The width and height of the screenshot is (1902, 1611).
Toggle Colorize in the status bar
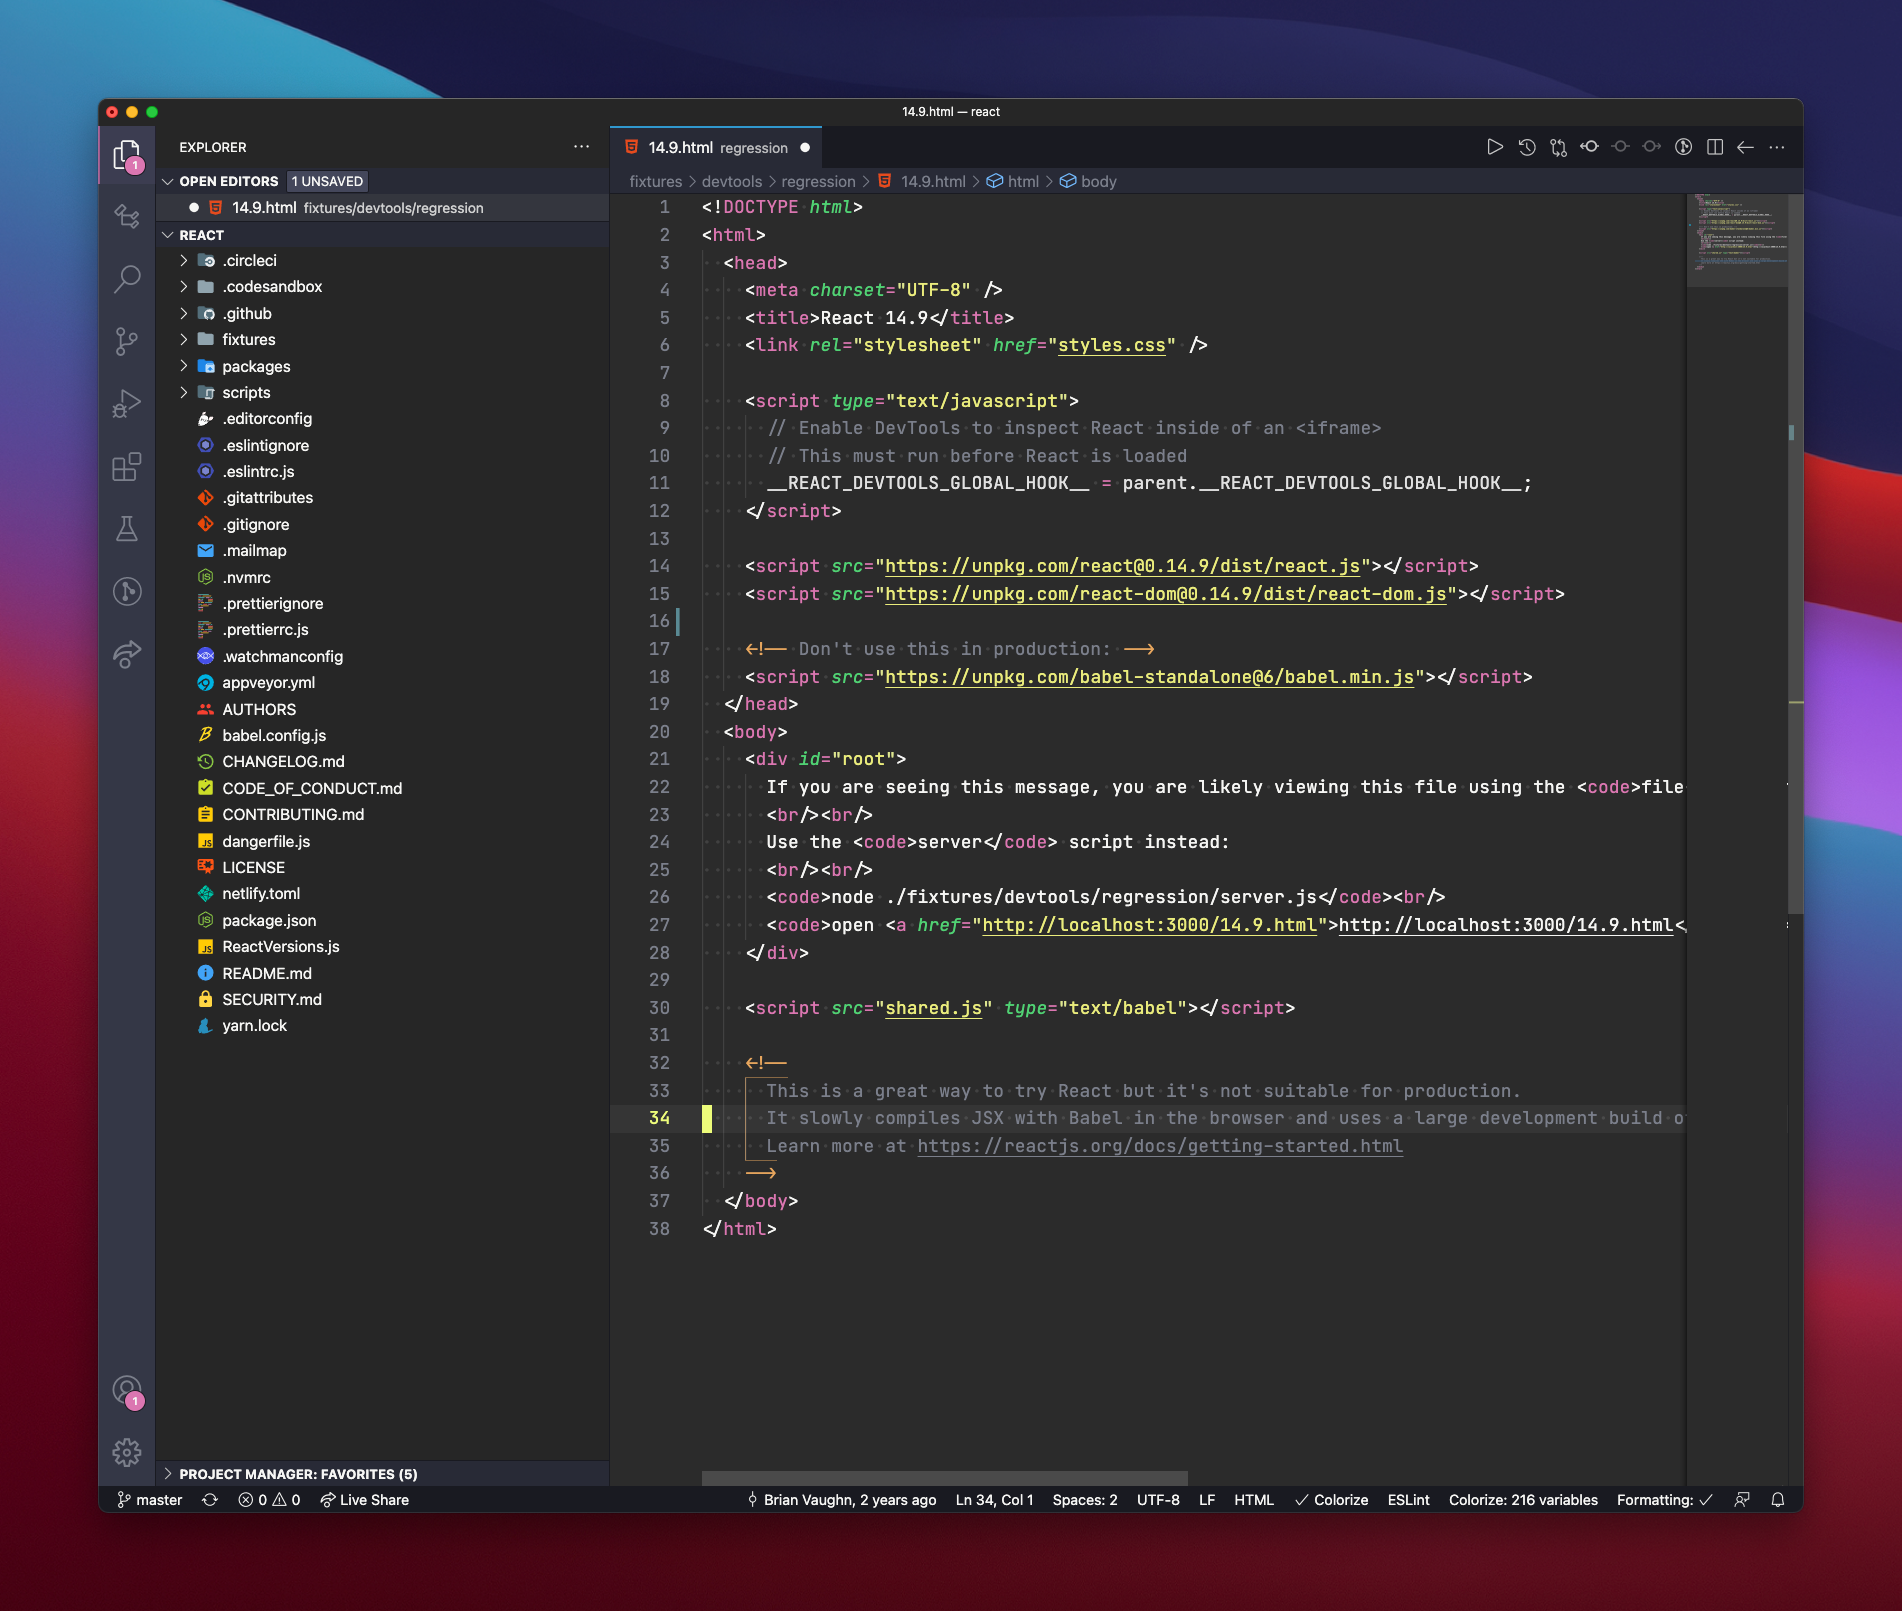1331,1500
